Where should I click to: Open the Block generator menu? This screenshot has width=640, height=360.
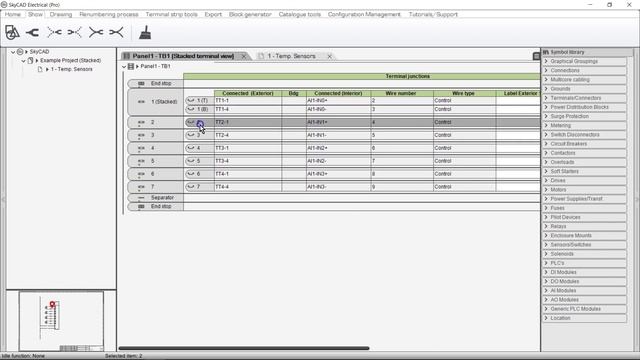pos(250,14)
